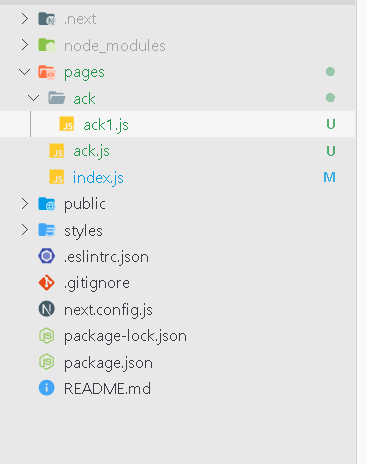Select the public folder label

click(x=85, y=204)
